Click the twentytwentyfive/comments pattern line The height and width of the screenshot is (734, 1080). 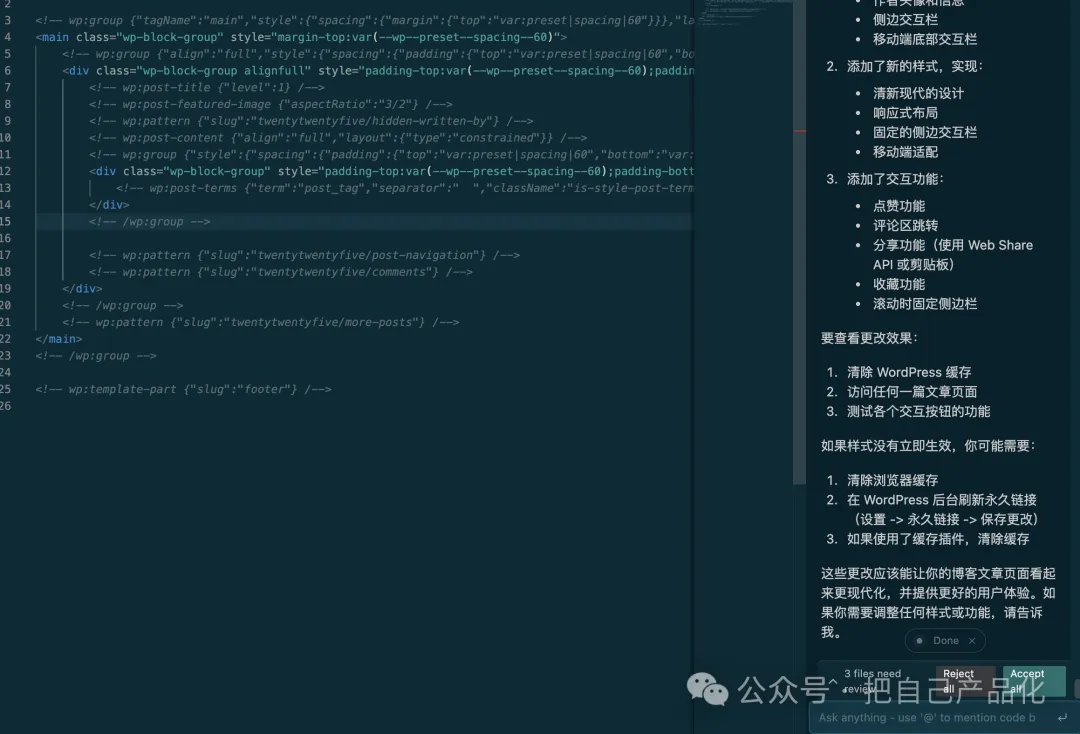(x=280, y=272)
